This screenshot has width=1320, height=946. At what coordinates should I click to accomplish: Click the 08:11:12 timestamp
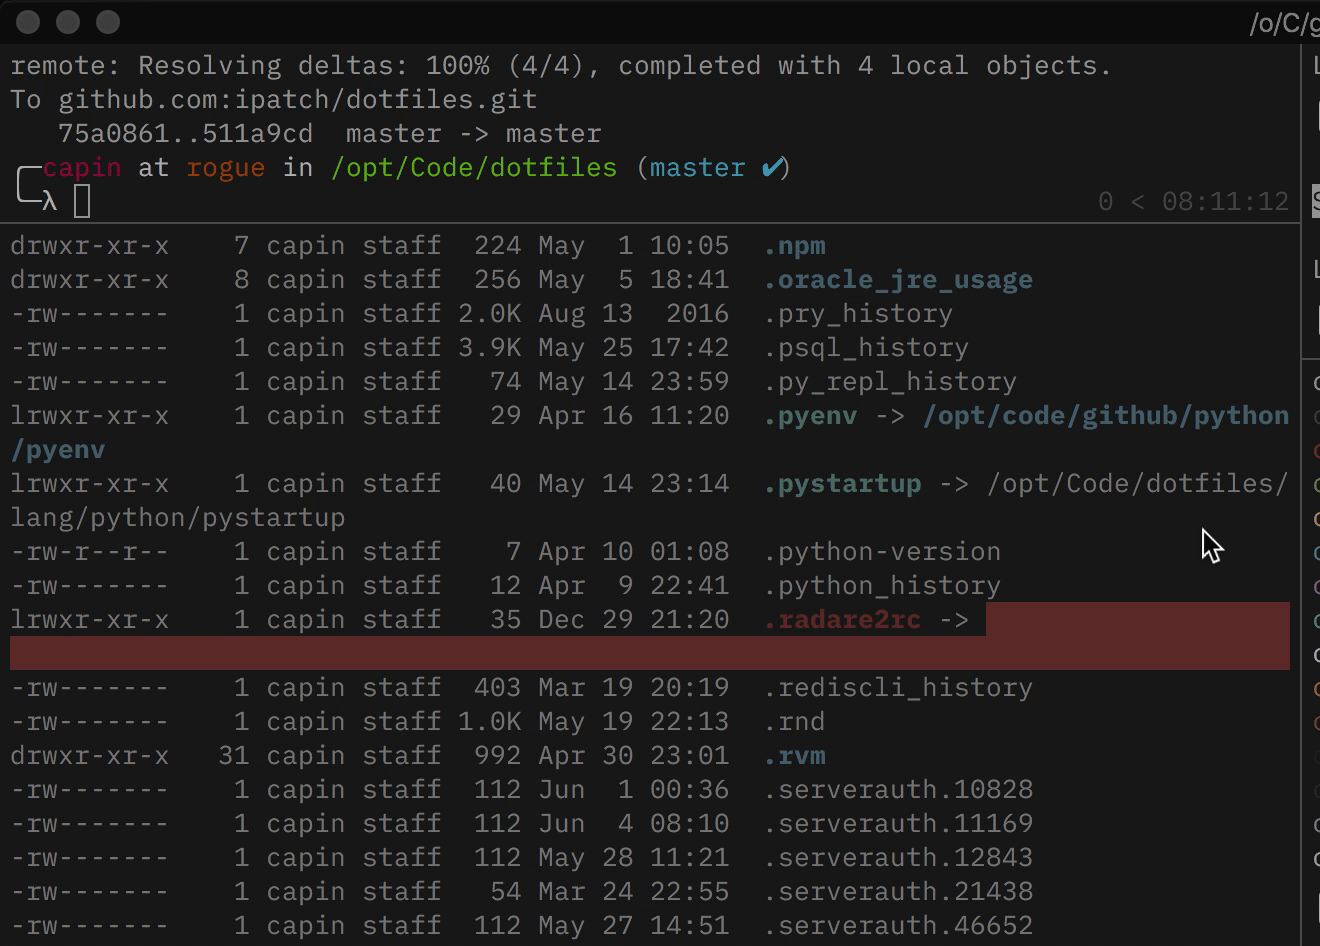(x=1225, y=202)
